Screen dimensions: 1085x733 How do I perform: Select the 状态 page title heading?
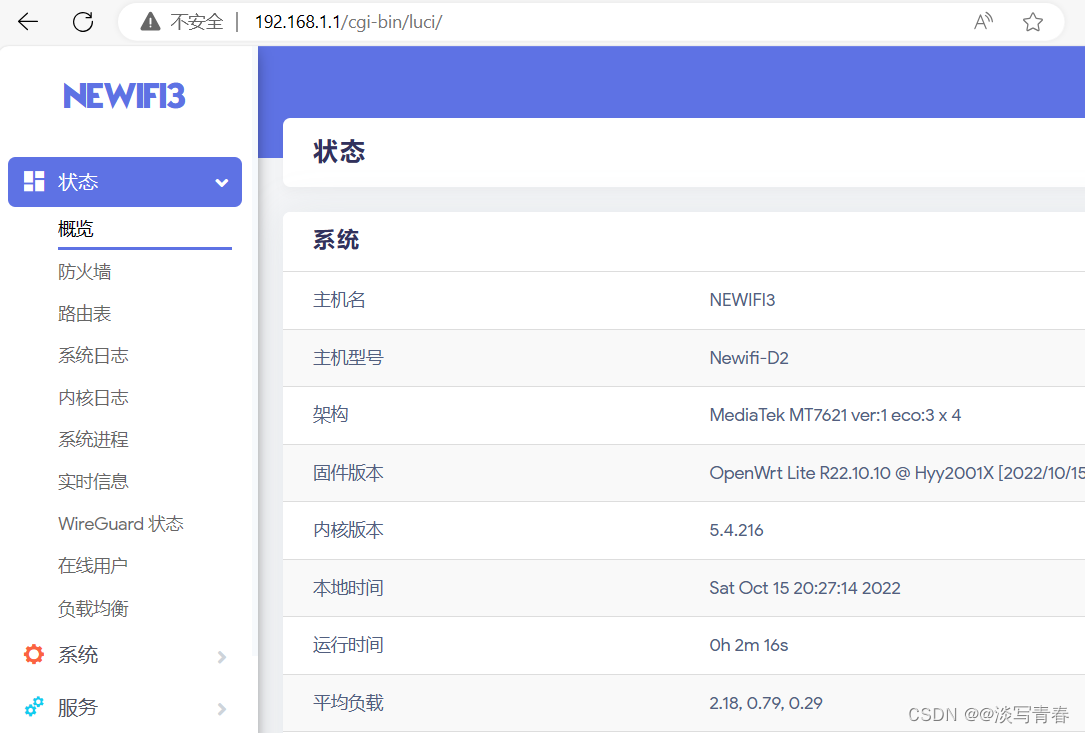[x=339, y=152]
